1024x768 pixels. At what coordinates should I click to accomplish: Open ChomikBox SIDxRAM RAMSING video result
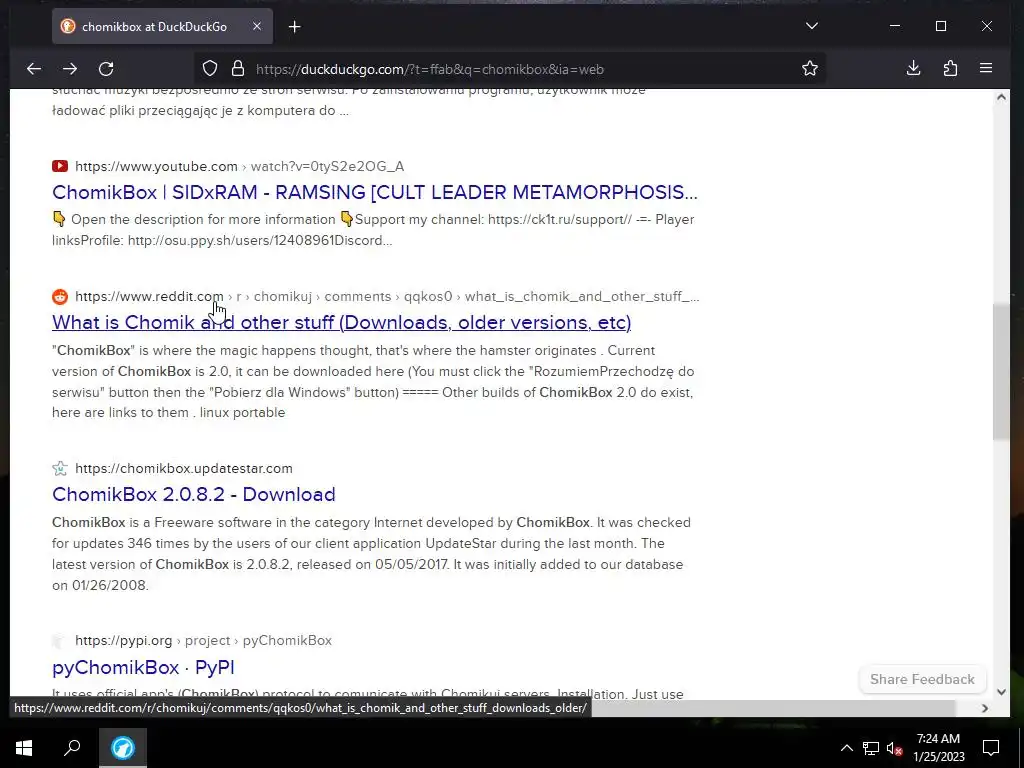(x=375, y=192)
